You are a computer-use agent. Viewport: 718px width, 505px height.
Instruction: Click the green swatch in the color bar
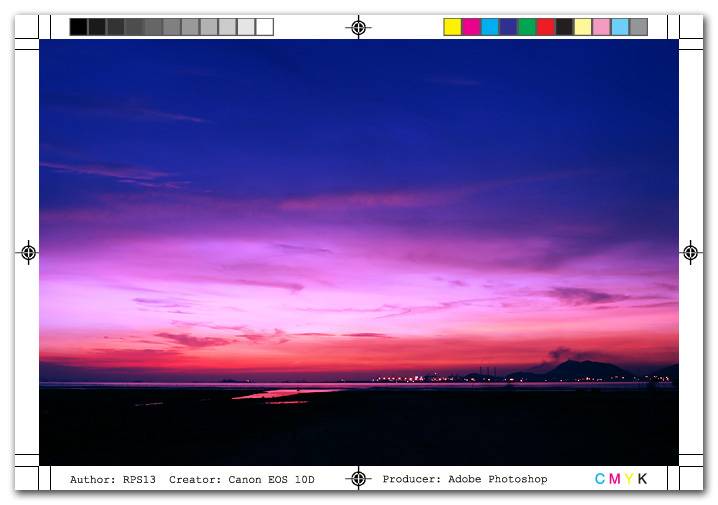[527, 27]
